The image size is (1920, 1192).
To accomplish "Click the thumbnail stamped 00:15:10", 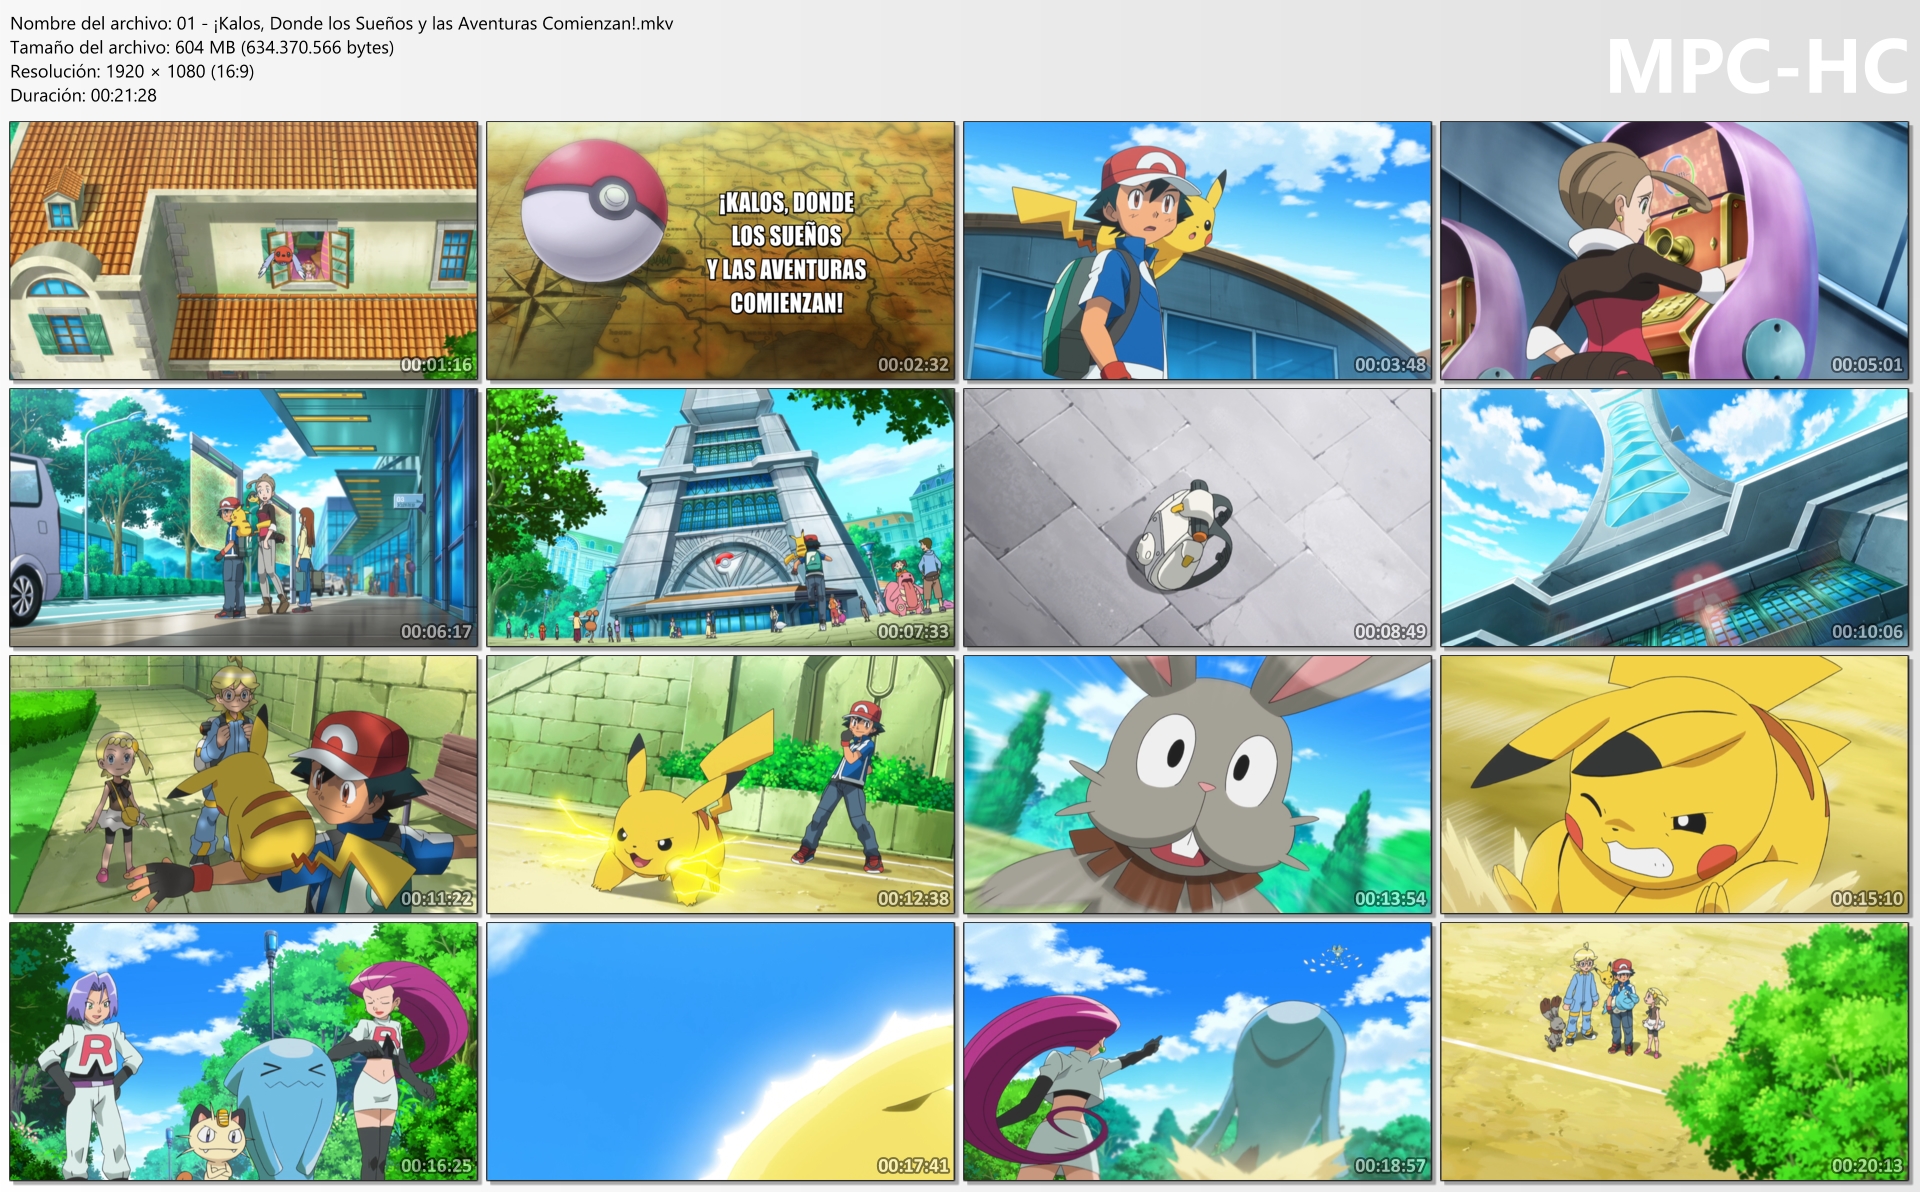I will pos(1675,785).
